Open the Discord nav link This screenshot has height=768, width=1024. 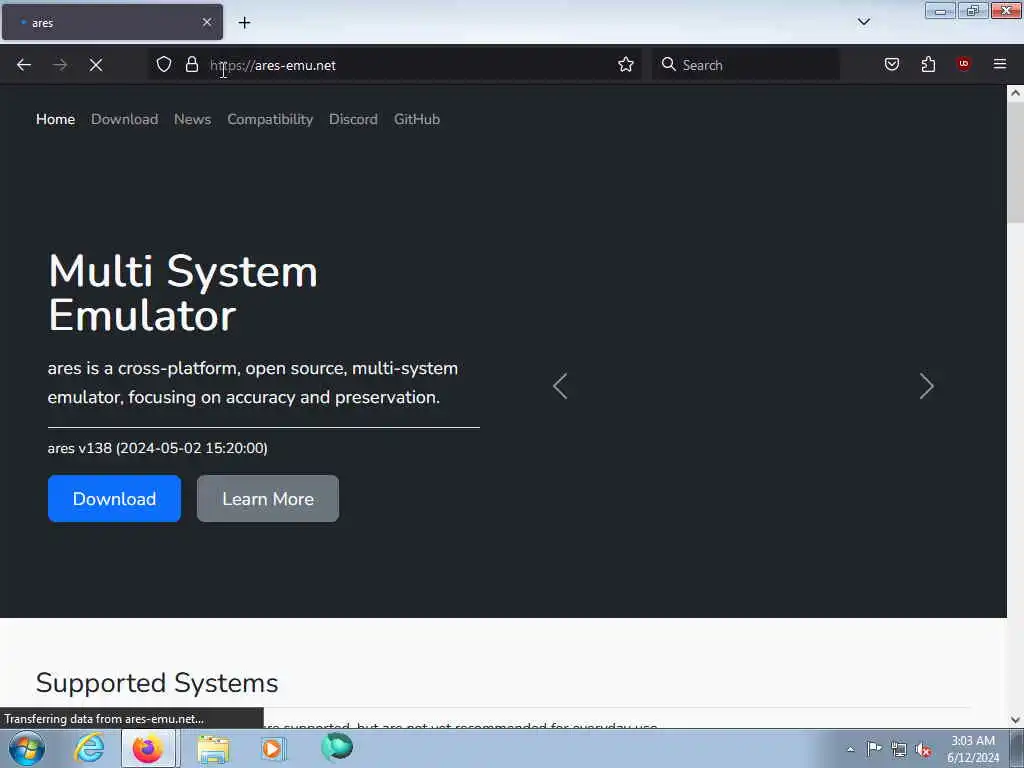pos(353,120)
